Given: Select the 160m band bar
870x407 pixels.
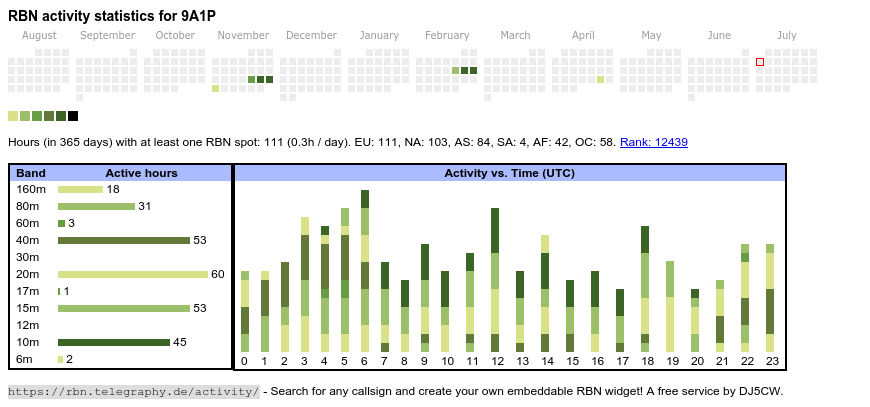Looking at the screenshot, I should pyautogui.click(x=80, y=189).
